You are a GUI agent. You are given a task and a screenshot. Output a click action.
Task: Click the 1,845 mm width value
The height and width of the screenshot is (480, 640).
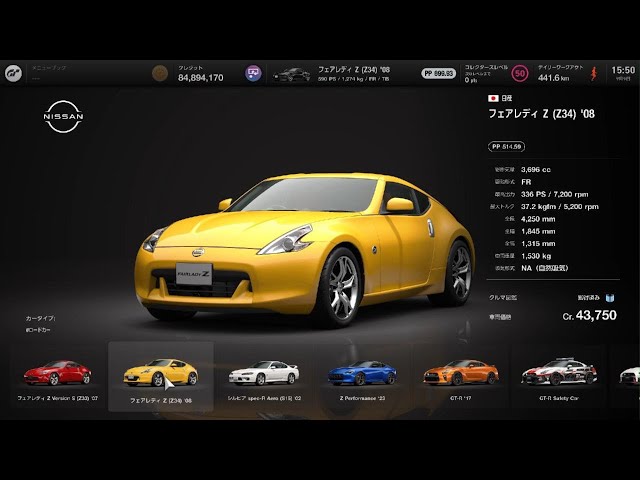538,231
